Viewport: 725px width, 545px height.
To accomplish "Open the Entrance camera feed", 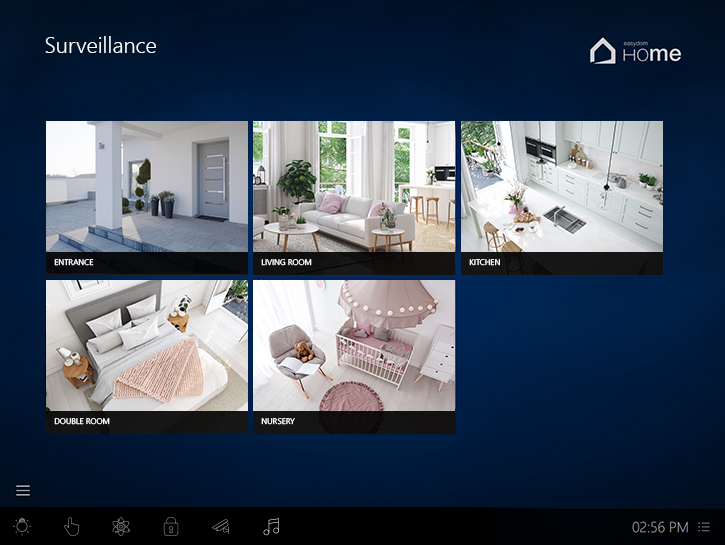I will 147,197.
